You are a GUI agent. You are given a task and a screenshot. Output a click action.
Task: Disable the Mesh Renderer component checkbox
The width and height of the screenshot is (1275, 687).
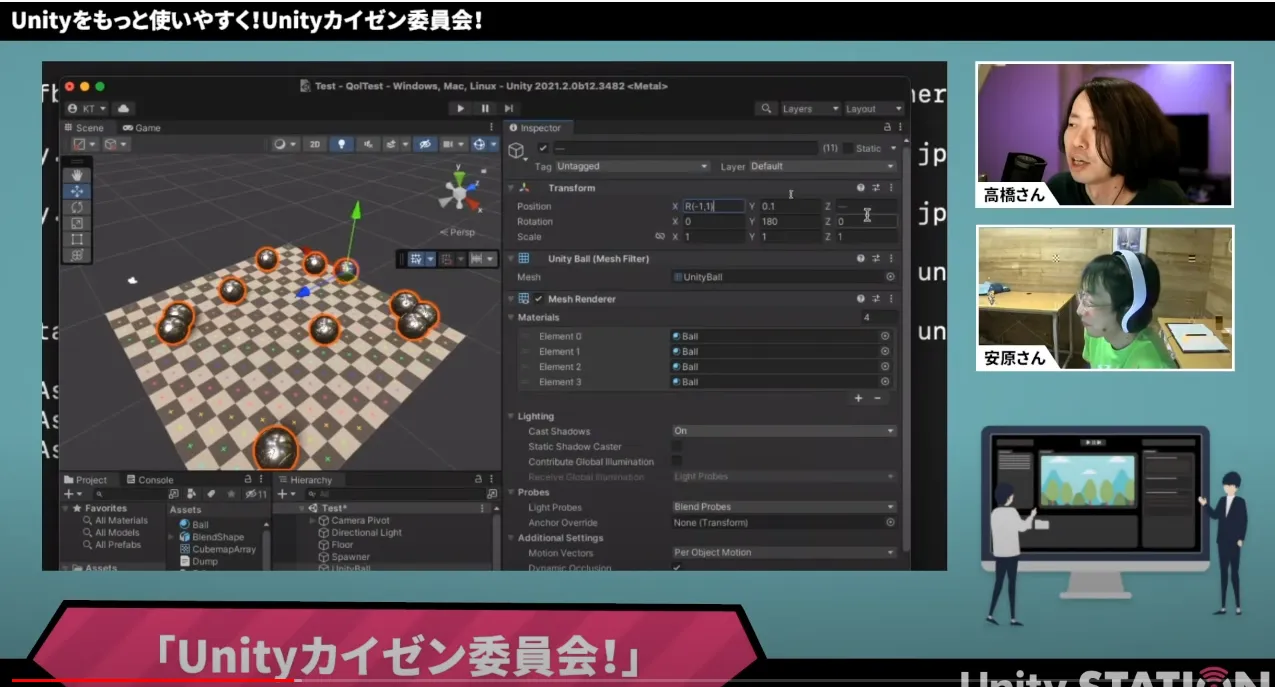[539, 299]
